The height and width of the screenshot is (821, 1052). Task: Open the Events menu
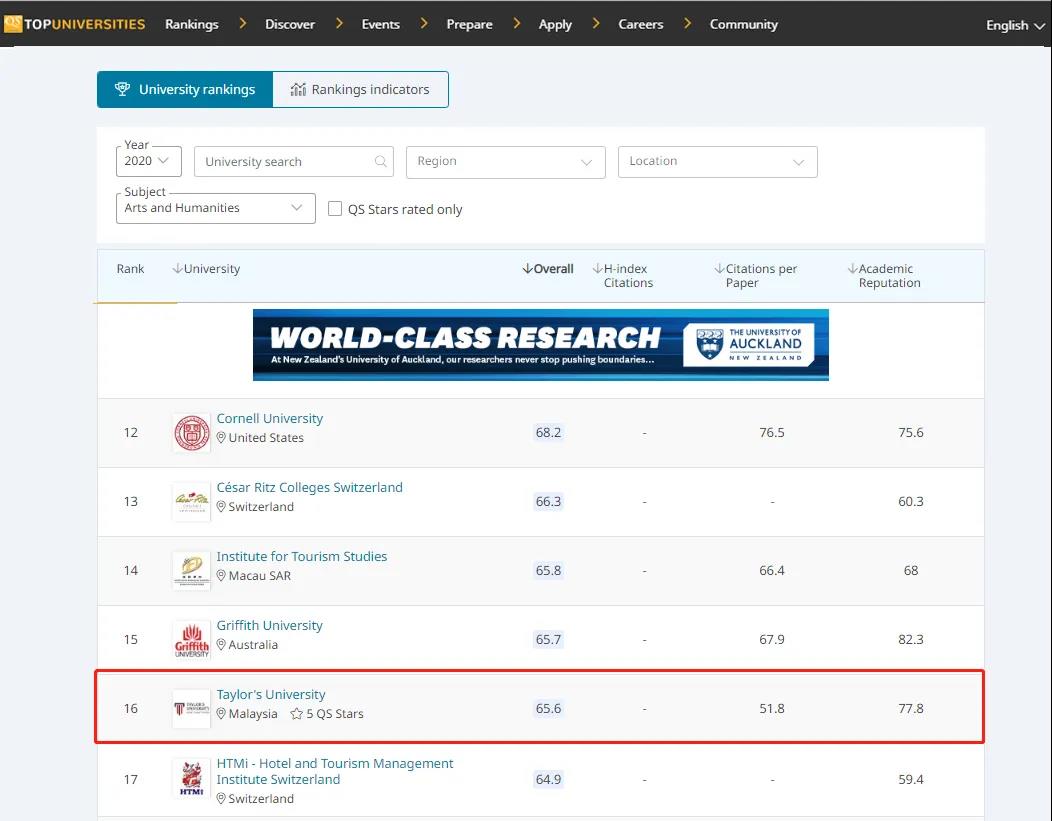(380, 24)
